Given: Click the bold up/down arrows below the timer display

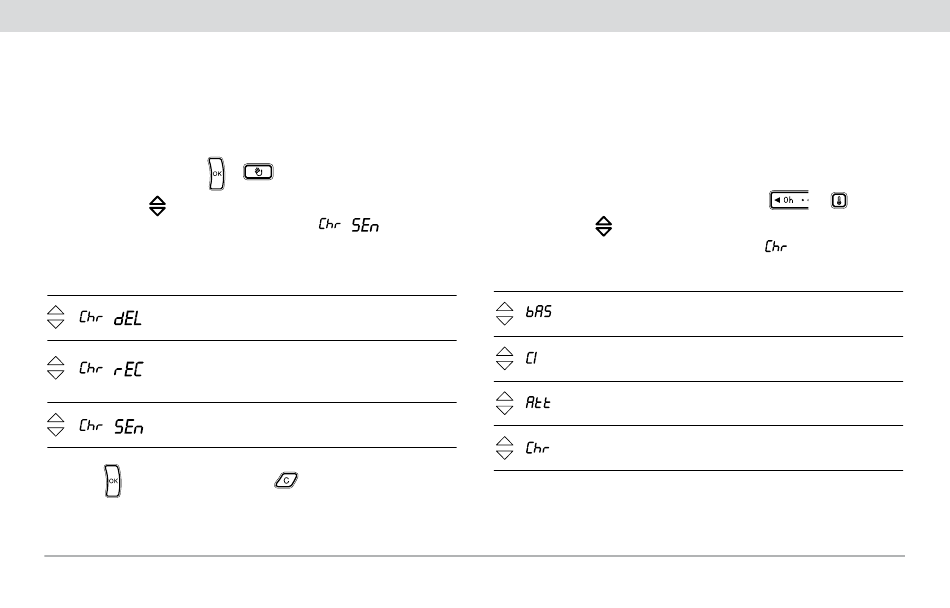Looking at the screenshot, I should (x=603, y=227).
